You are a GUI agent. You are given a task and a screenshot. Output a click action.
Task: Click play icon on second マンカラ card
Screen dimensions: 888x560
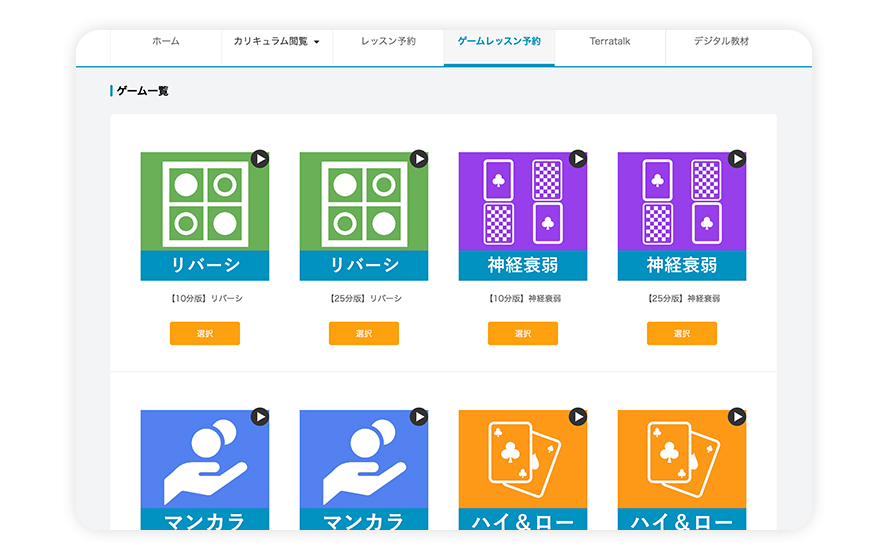click(419, 416)
